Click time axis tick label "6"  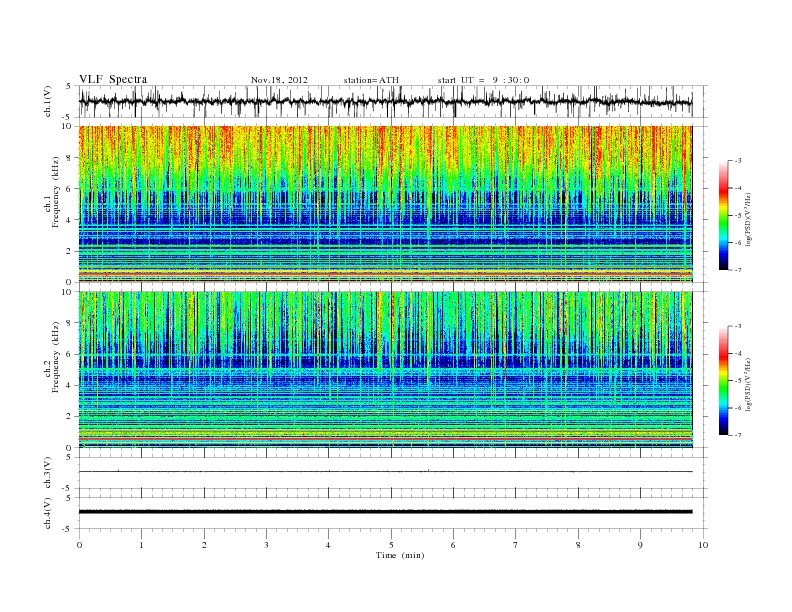(x=453, y=545)
